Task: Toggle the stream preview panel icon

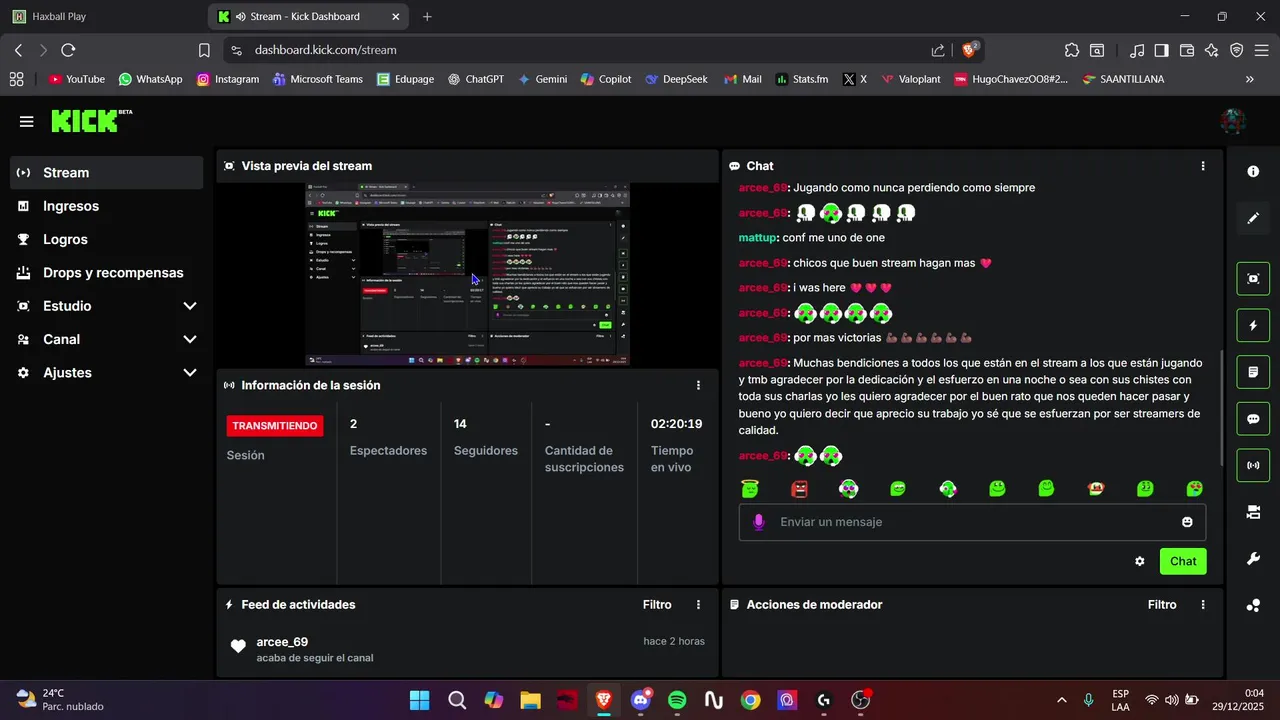Action: (1253, 279)
